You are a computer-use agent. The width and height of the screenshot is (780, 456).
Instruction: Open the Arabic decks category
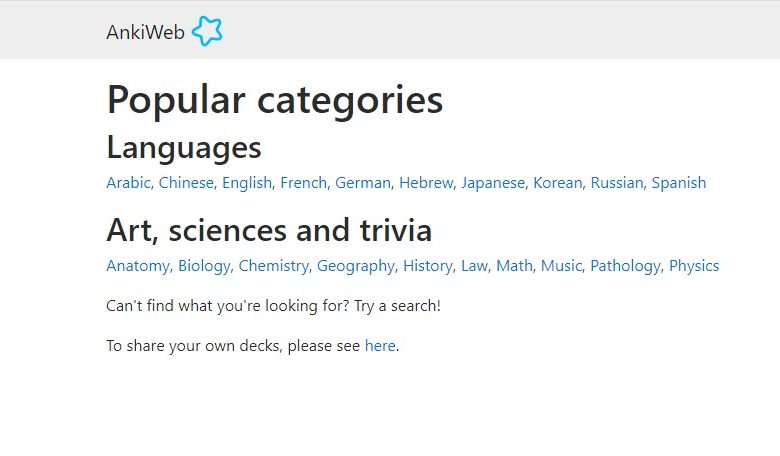point(128,182)
